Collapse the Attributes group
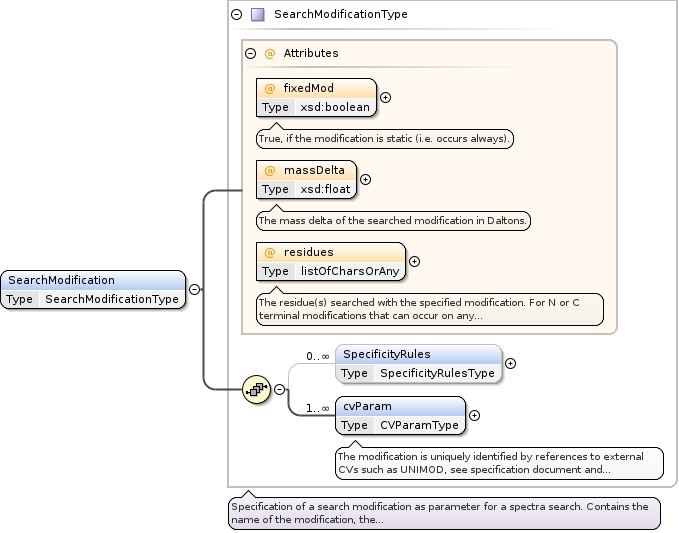Viewport: 679px width, 533px height. (x=250, y=53)
